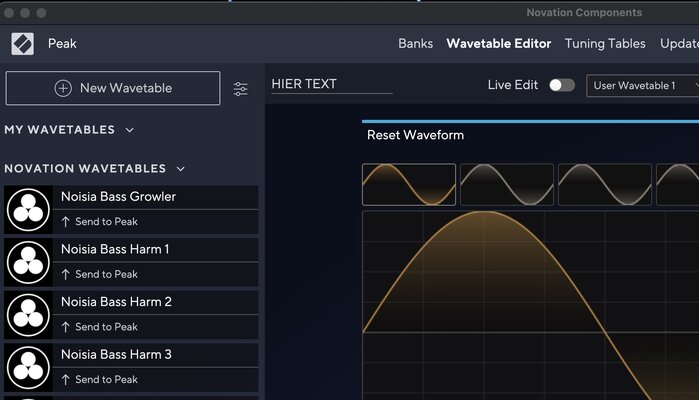Viewport: 699px width, 400px height.
Task: Select the Noisia Bass Harm 1 artwork icon
Action: [28, 262]
